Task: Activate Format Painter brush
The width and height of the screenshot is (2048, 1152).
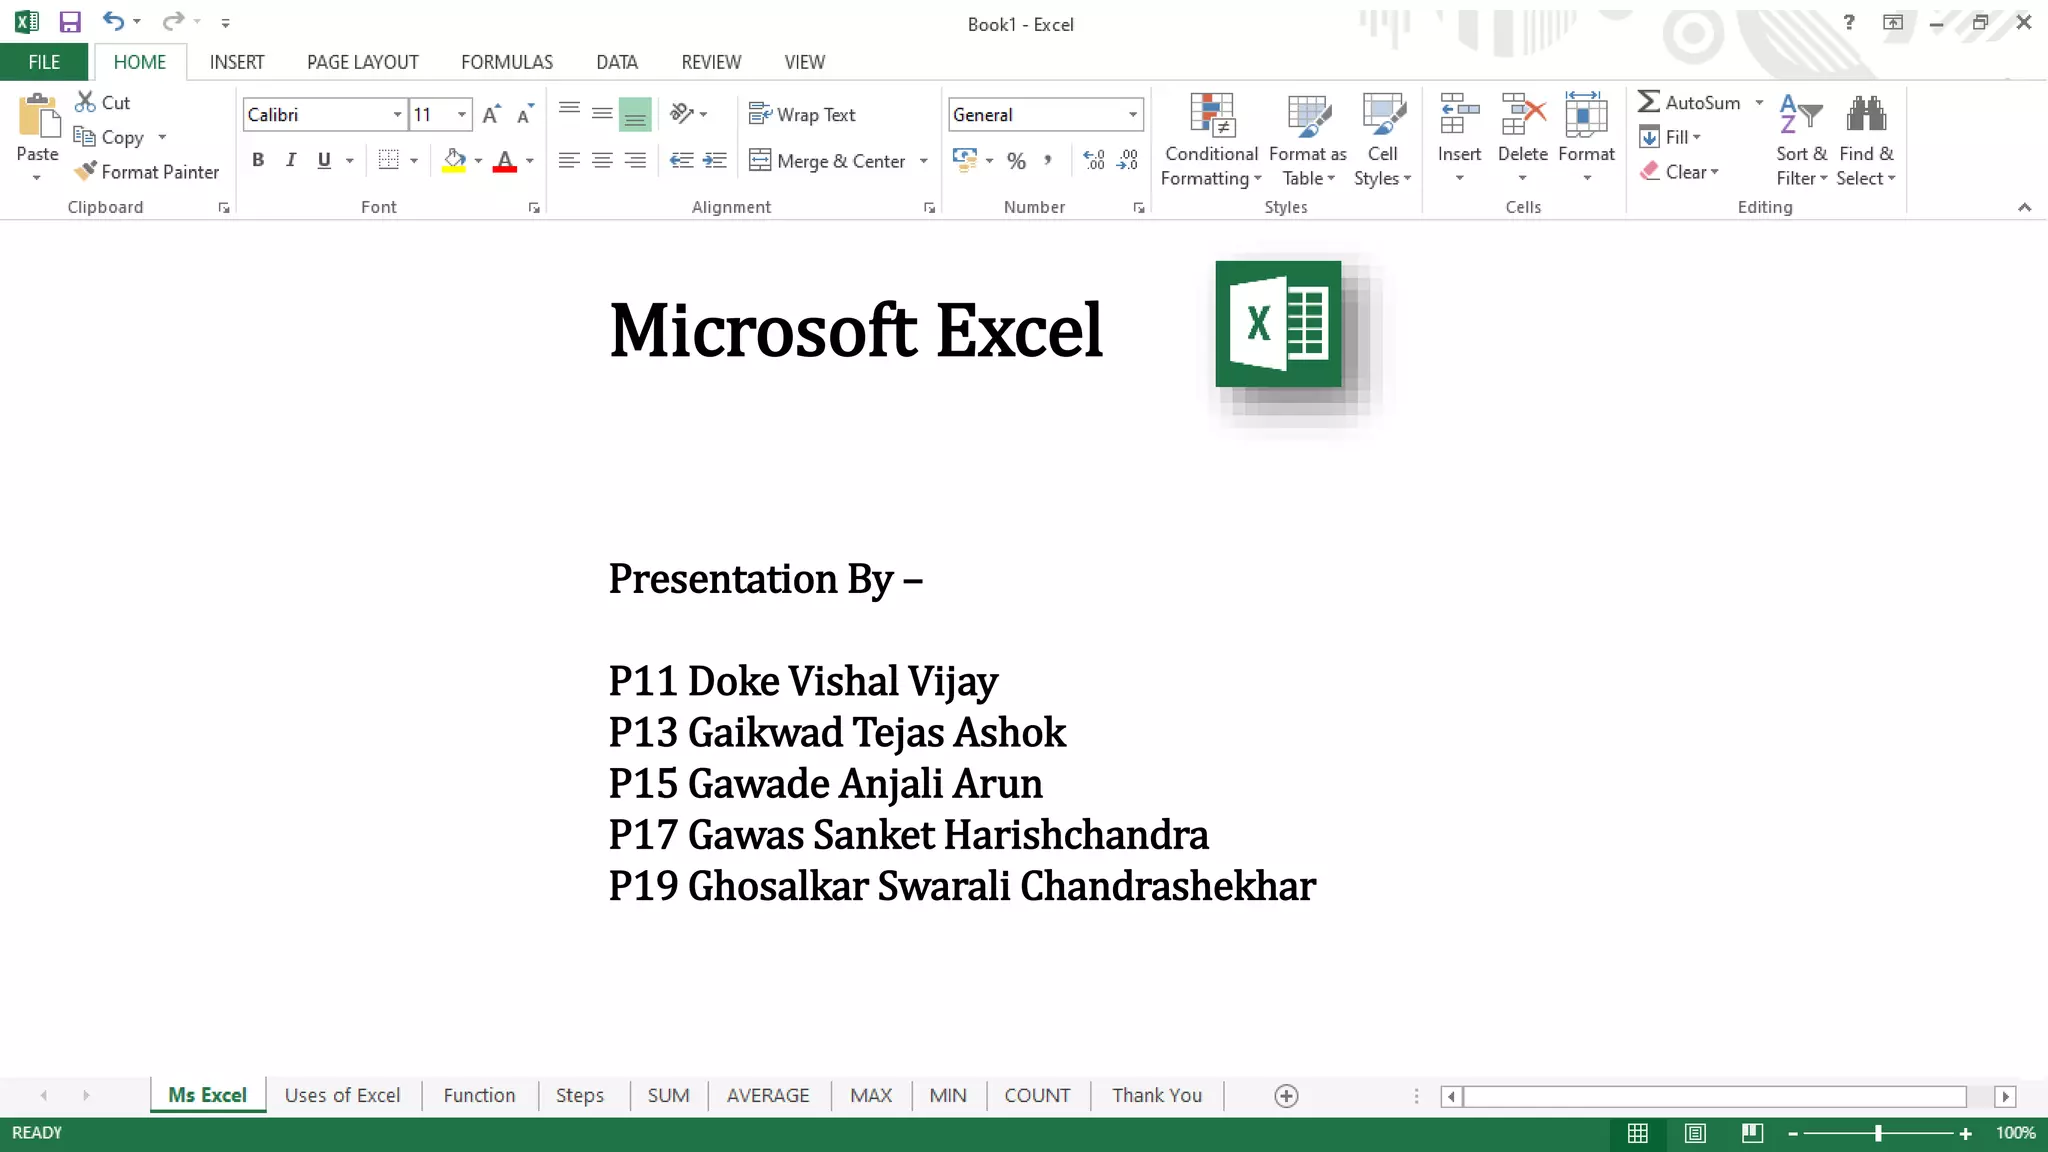Action: (147, 172)
